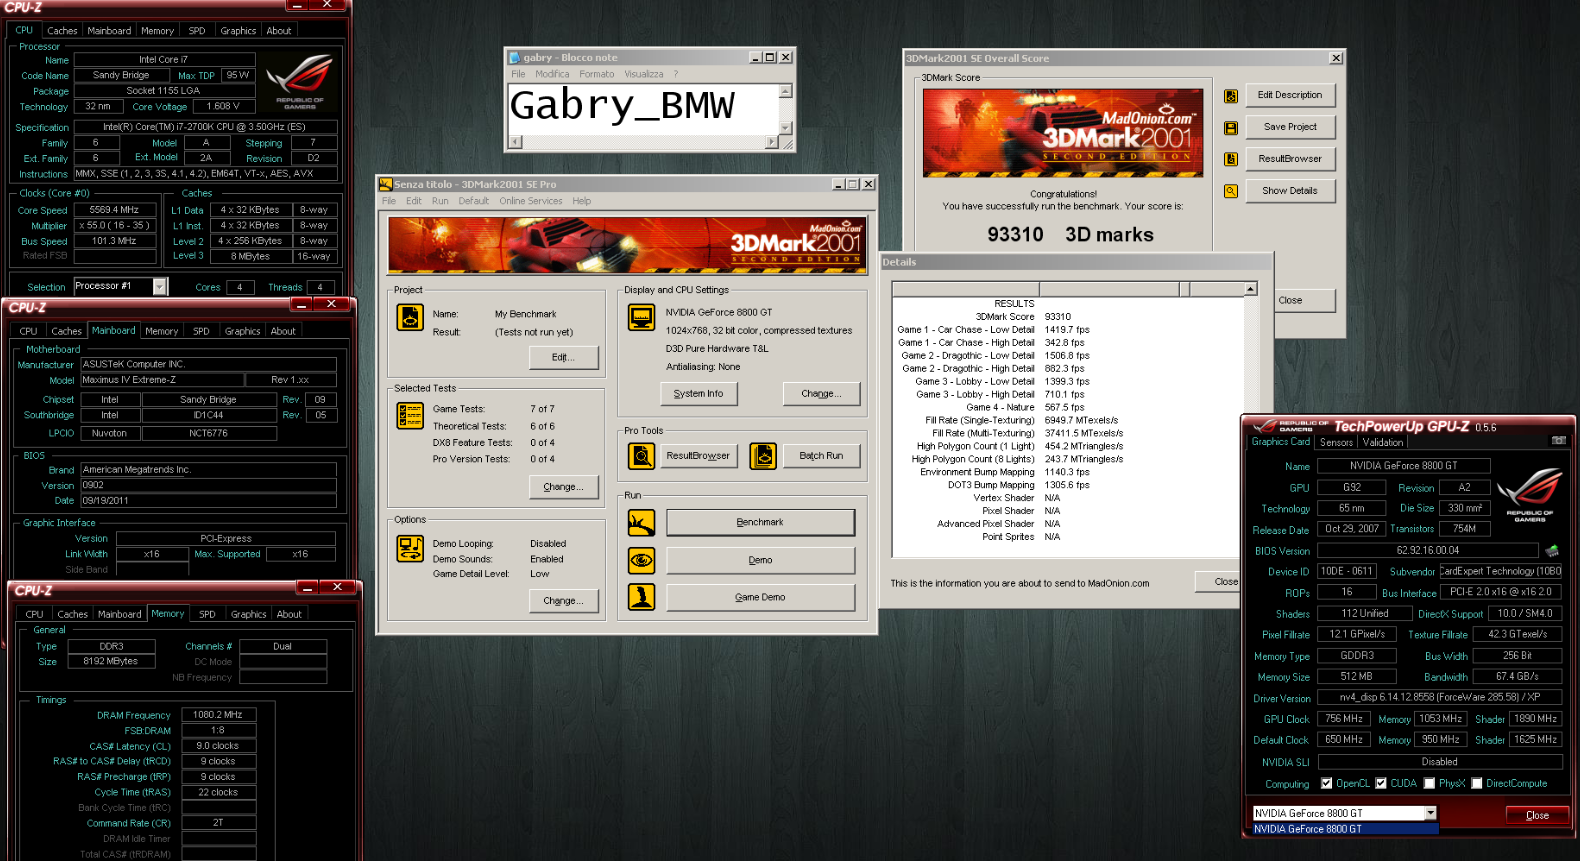Switch to SPD tab in CPU-Z Mainboard window

click(x=201, y=331)
